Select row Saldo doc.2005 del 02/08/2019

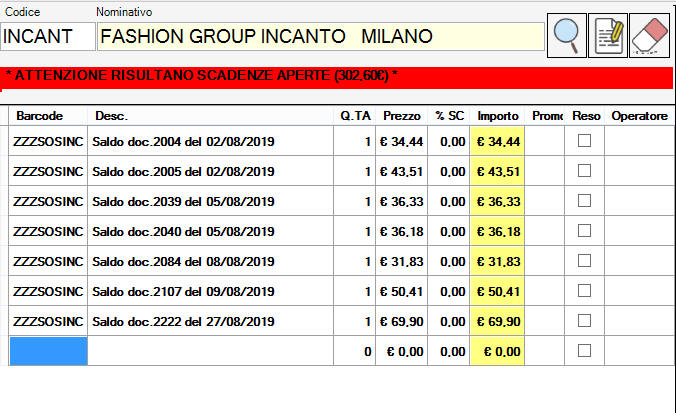tap(182, 171)
